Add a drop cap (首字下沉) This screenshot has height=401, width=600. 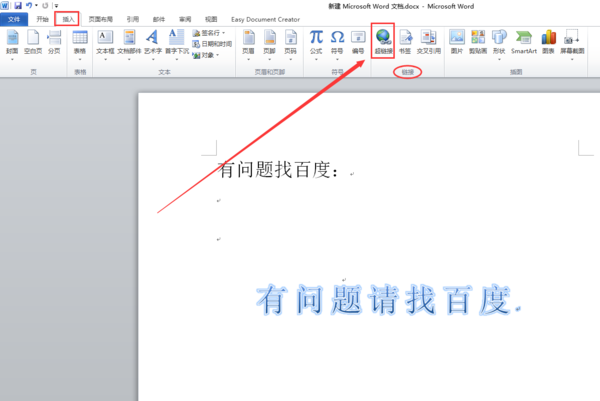pyautogui.click(x=177, y=44)
